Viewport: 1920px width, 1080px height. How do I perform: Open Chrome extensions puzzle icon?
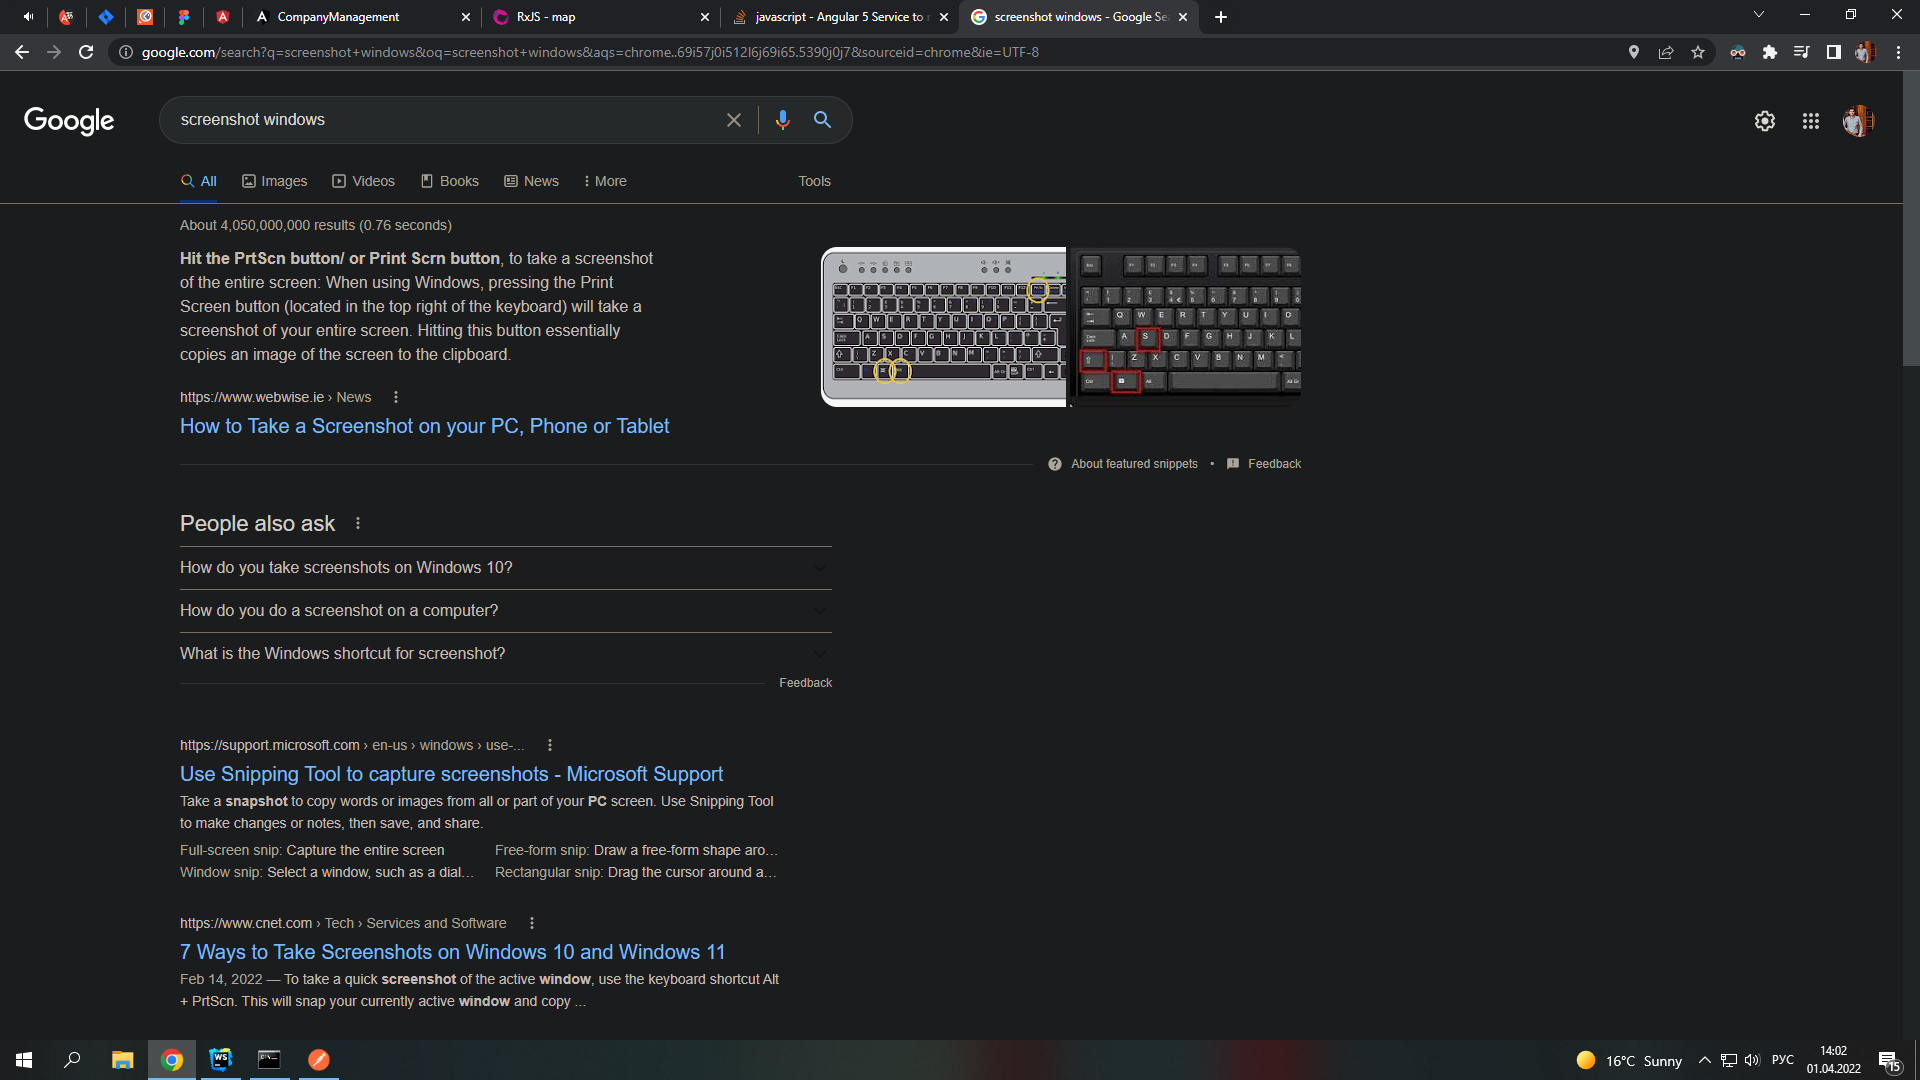1770,52
